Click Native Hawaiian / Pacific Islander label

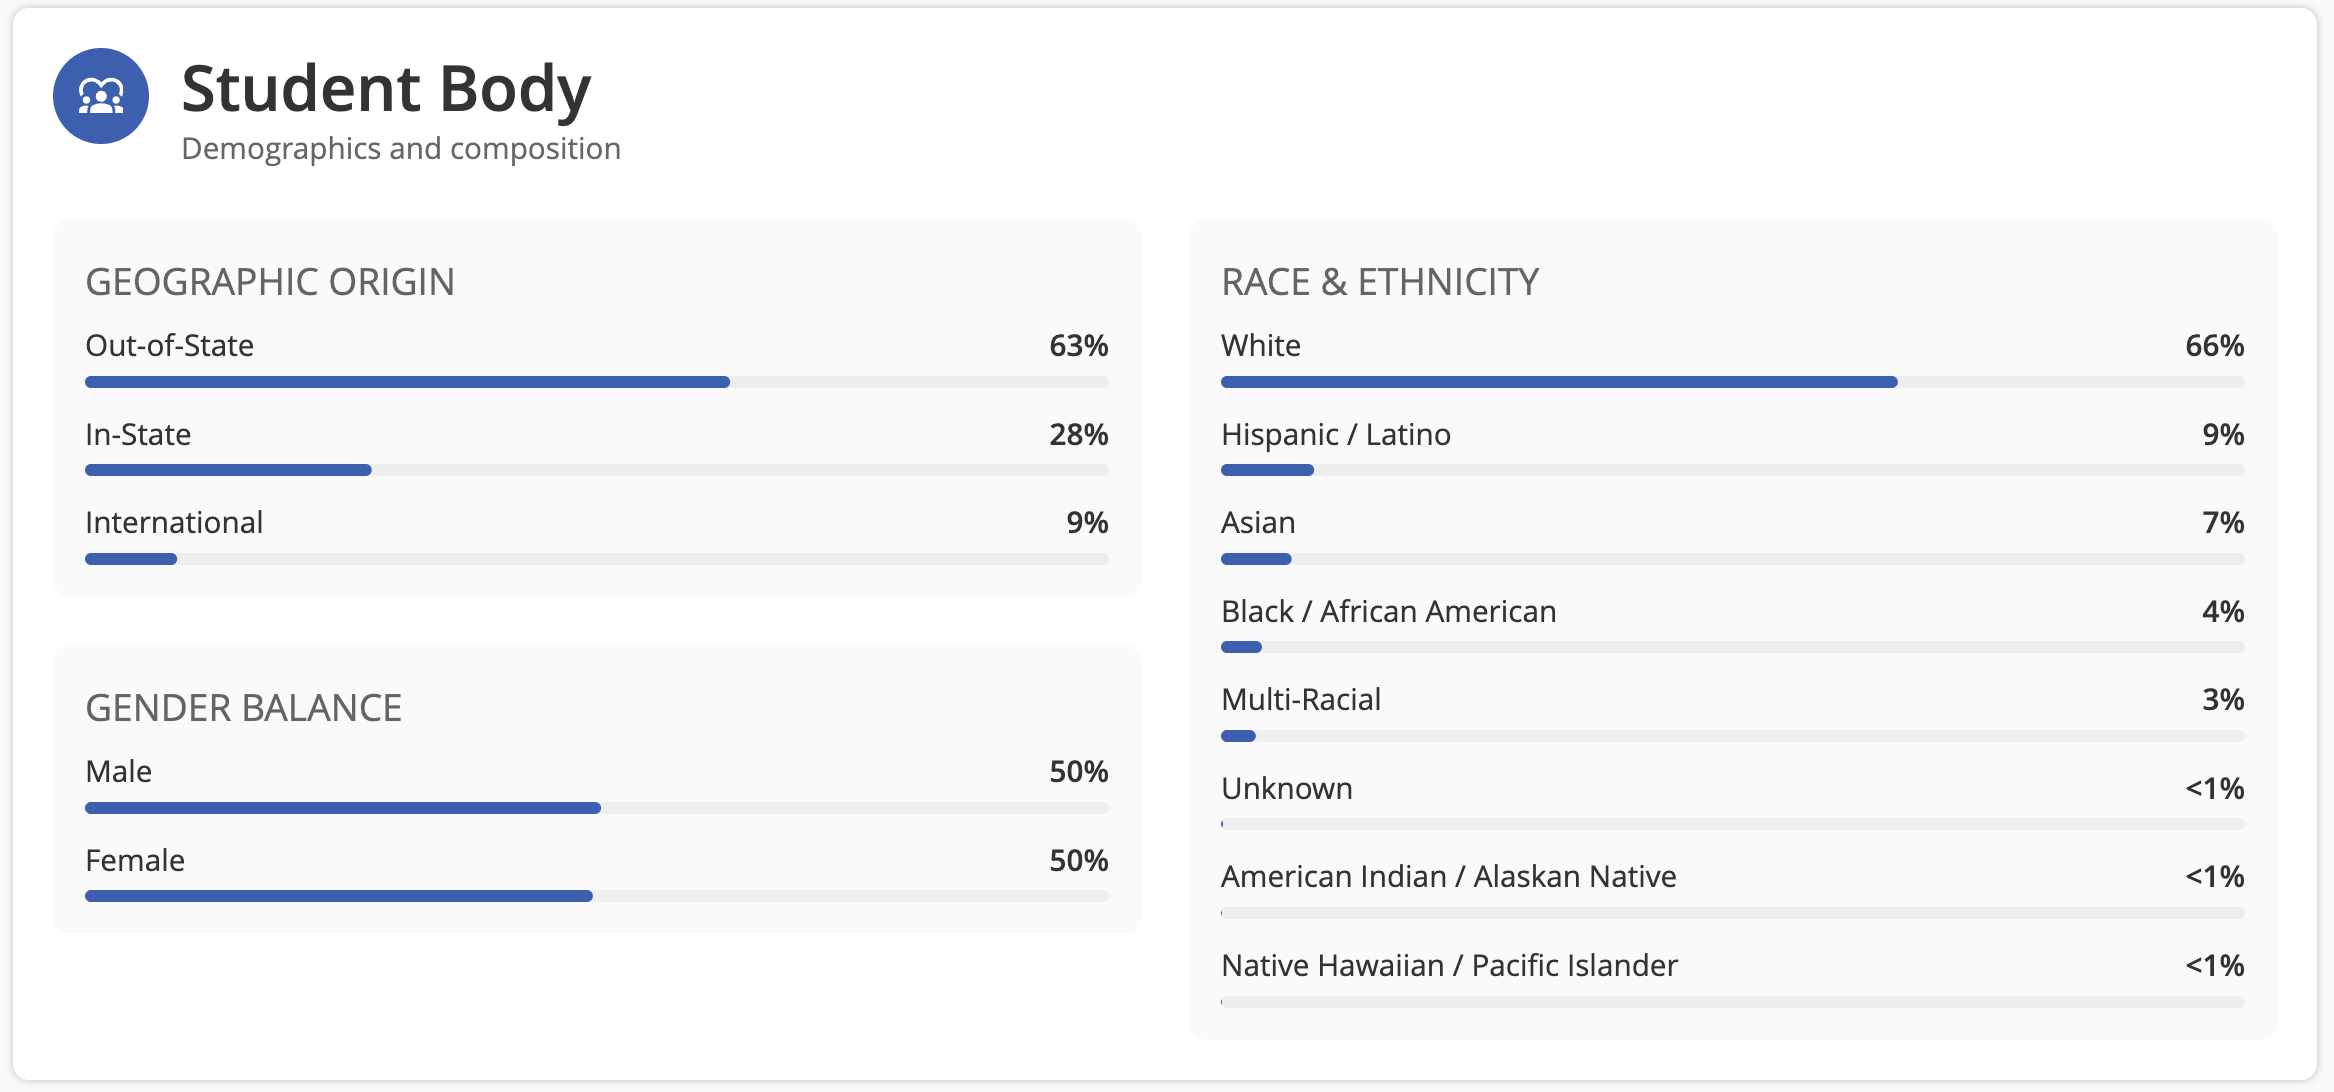click(x=1450, y=965)
